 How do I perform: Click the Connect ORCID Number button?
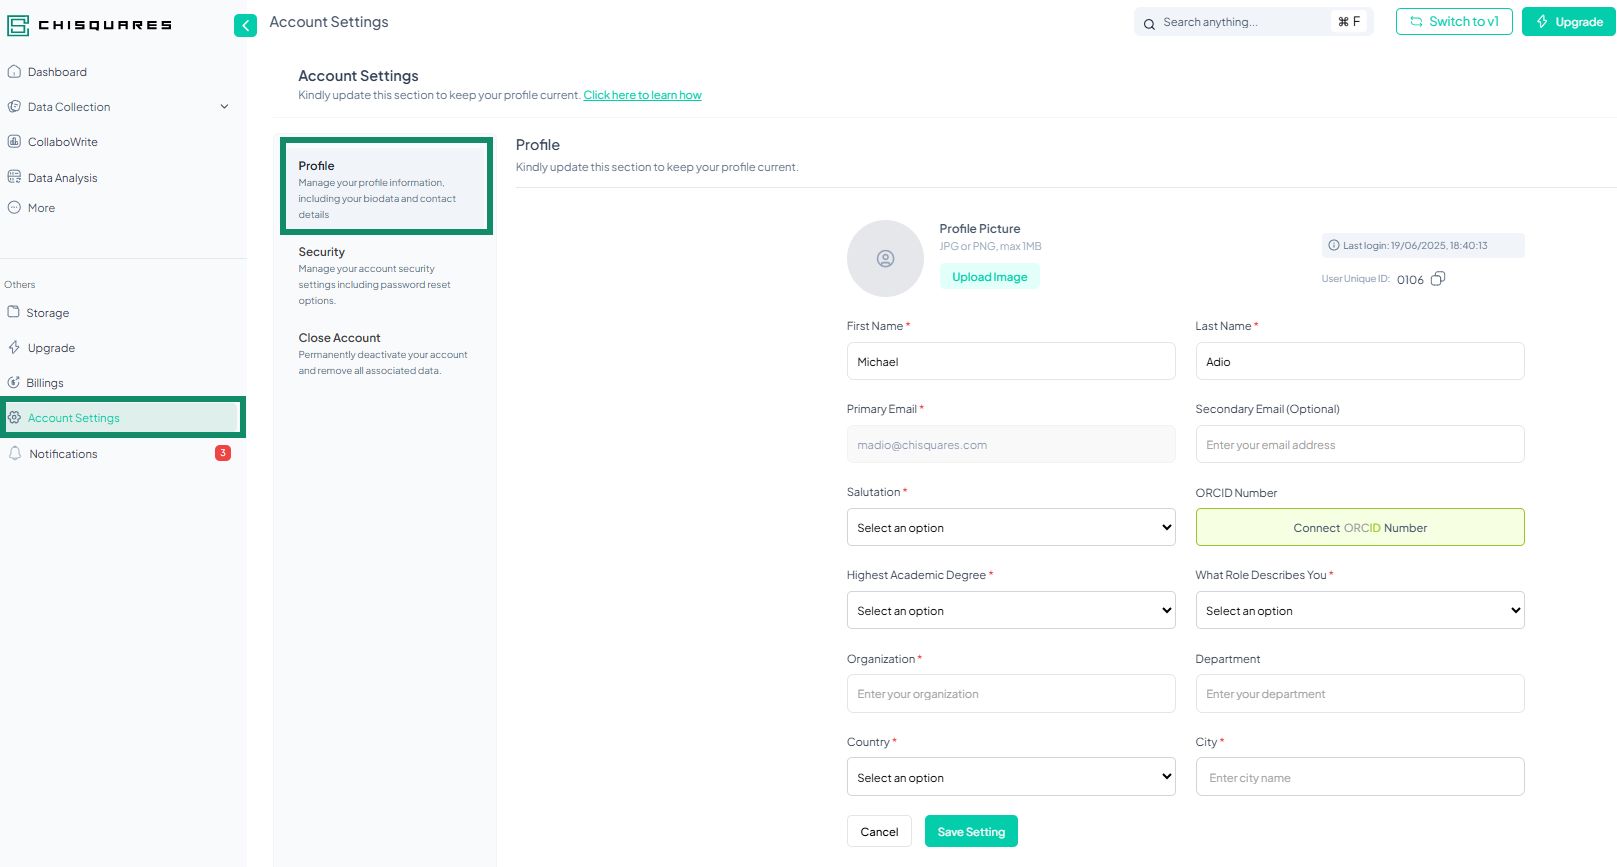pyautogui.click(x=1359, y=528)
